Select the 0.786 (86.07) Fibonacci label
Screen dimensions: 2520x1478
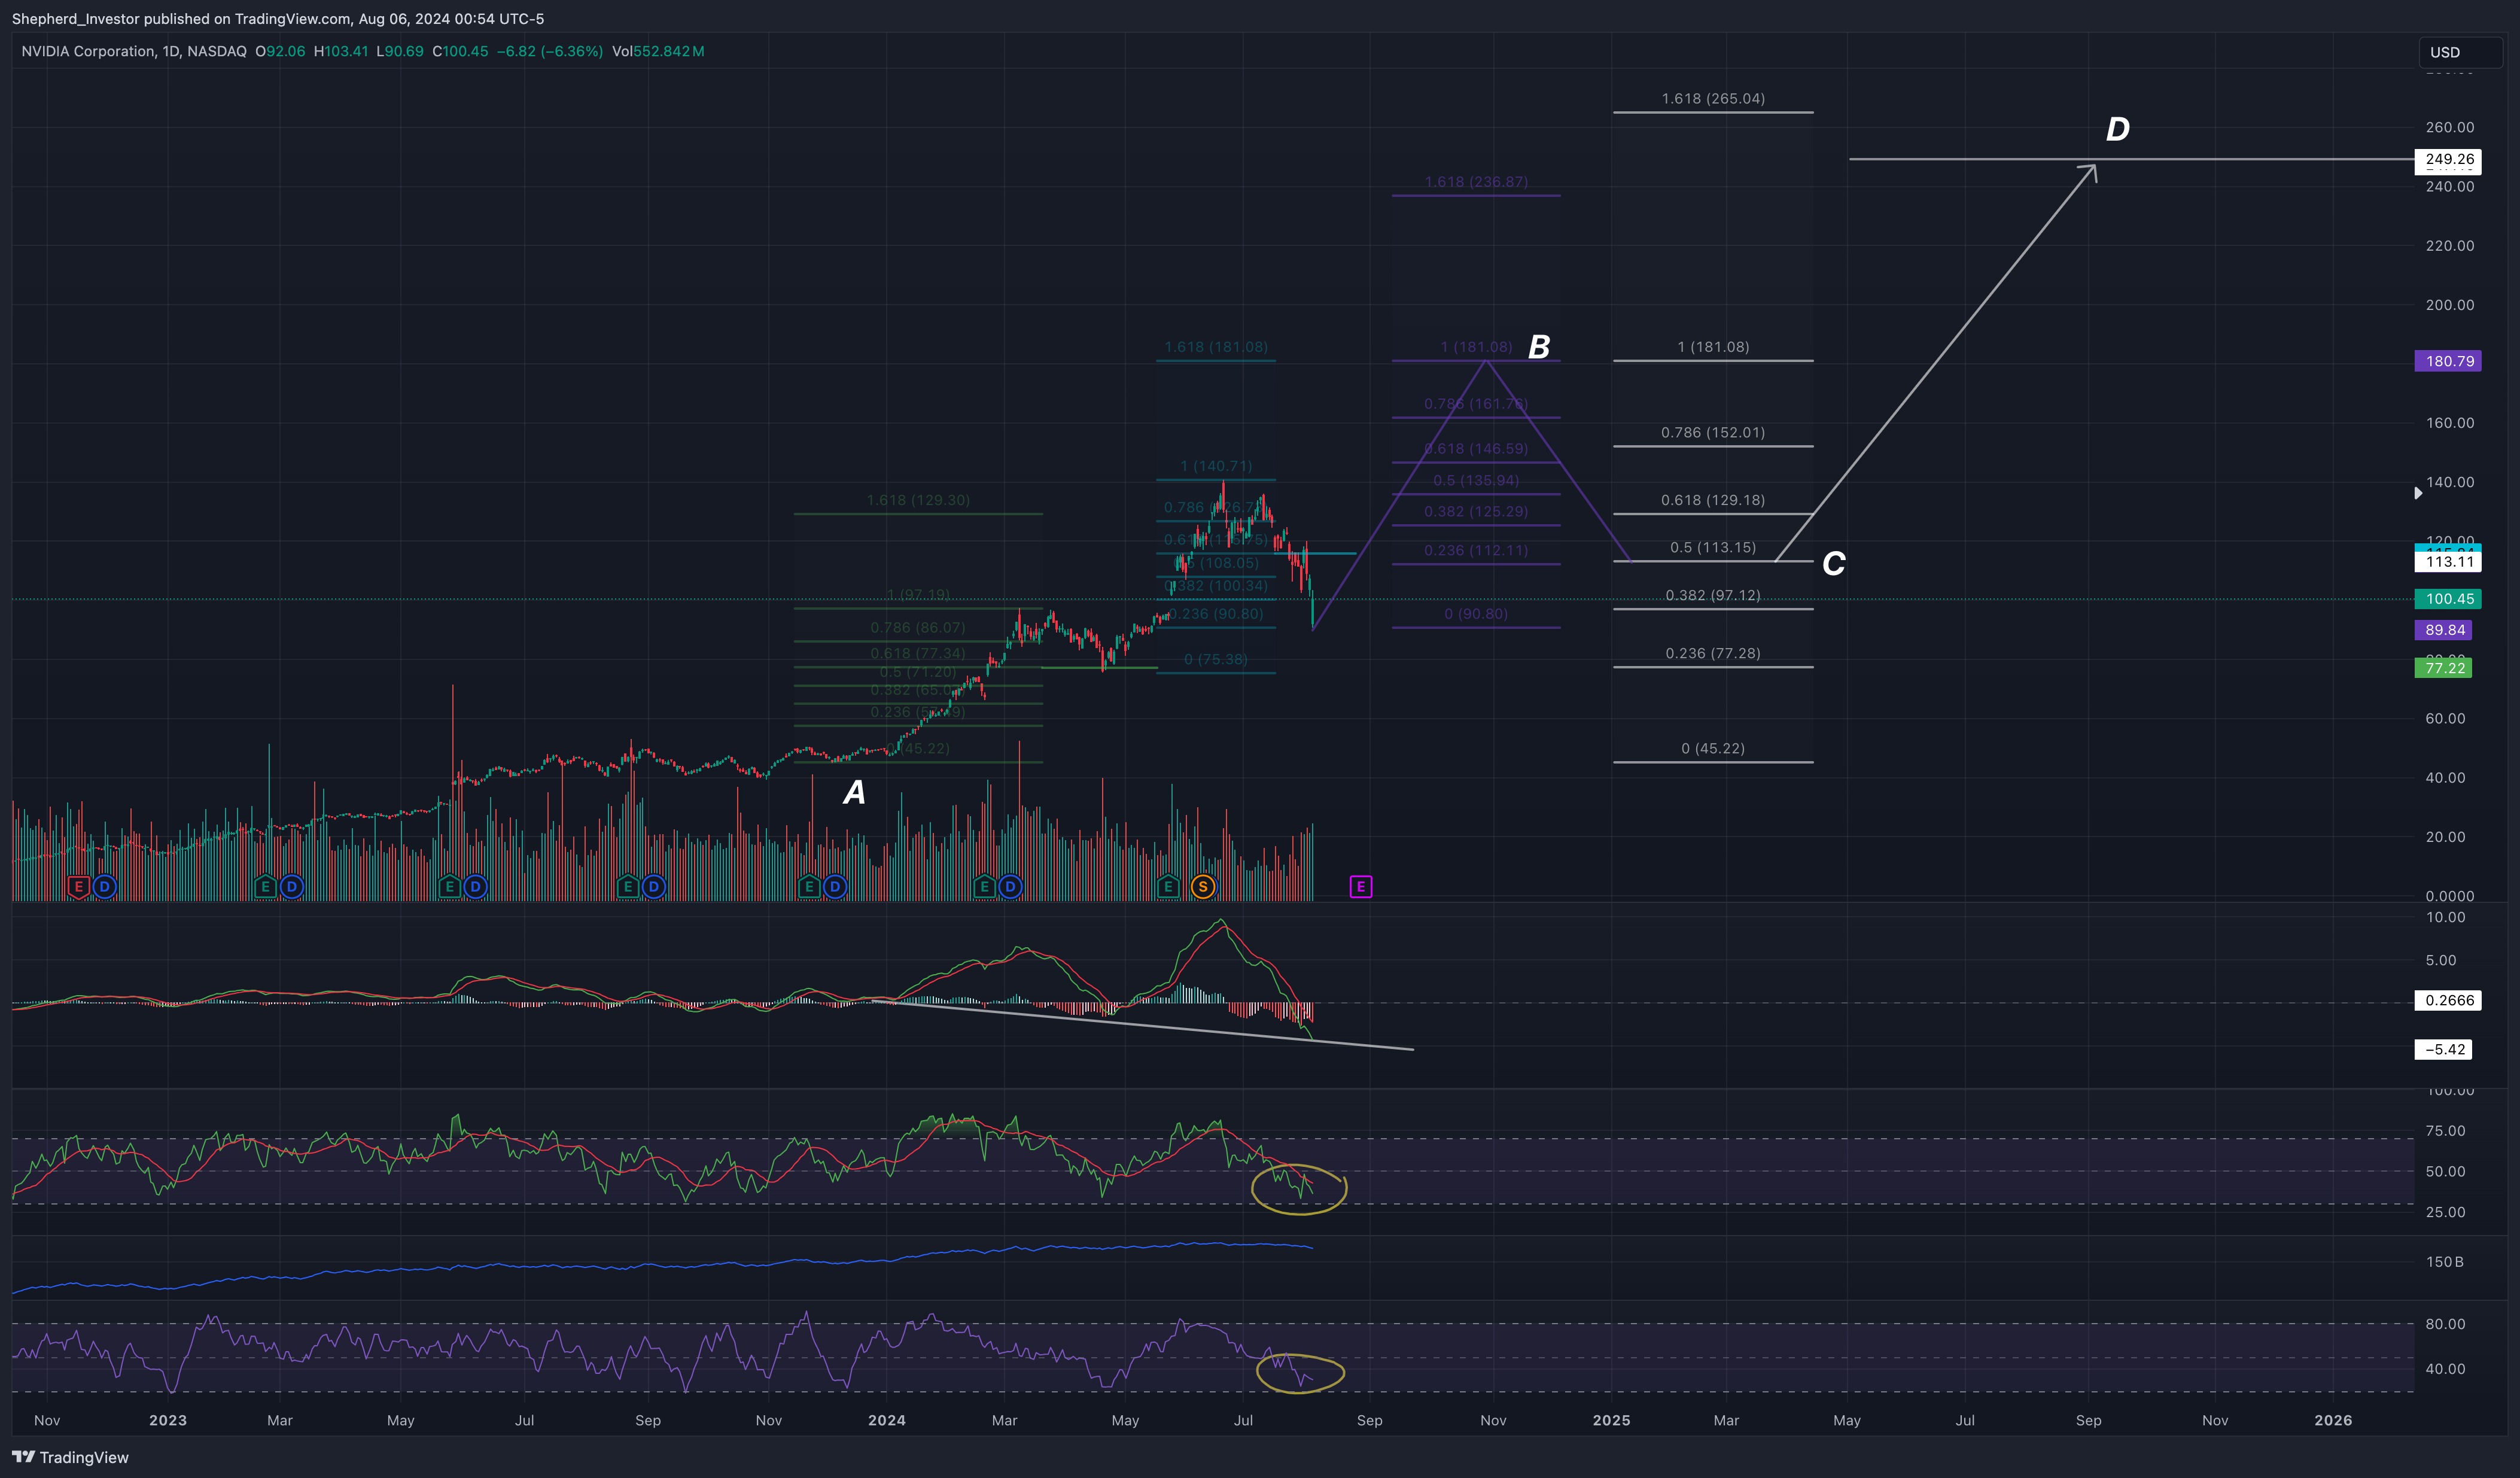tap(918, 628)
